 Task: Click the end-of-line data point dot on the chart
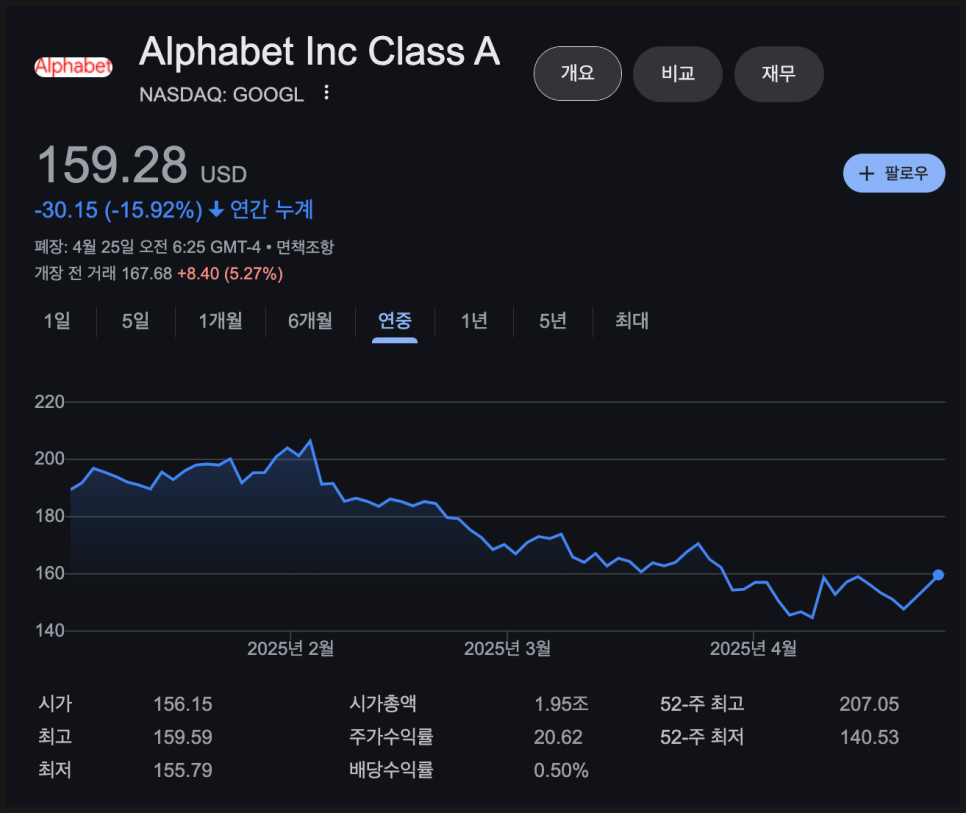[x=938, y=575]
